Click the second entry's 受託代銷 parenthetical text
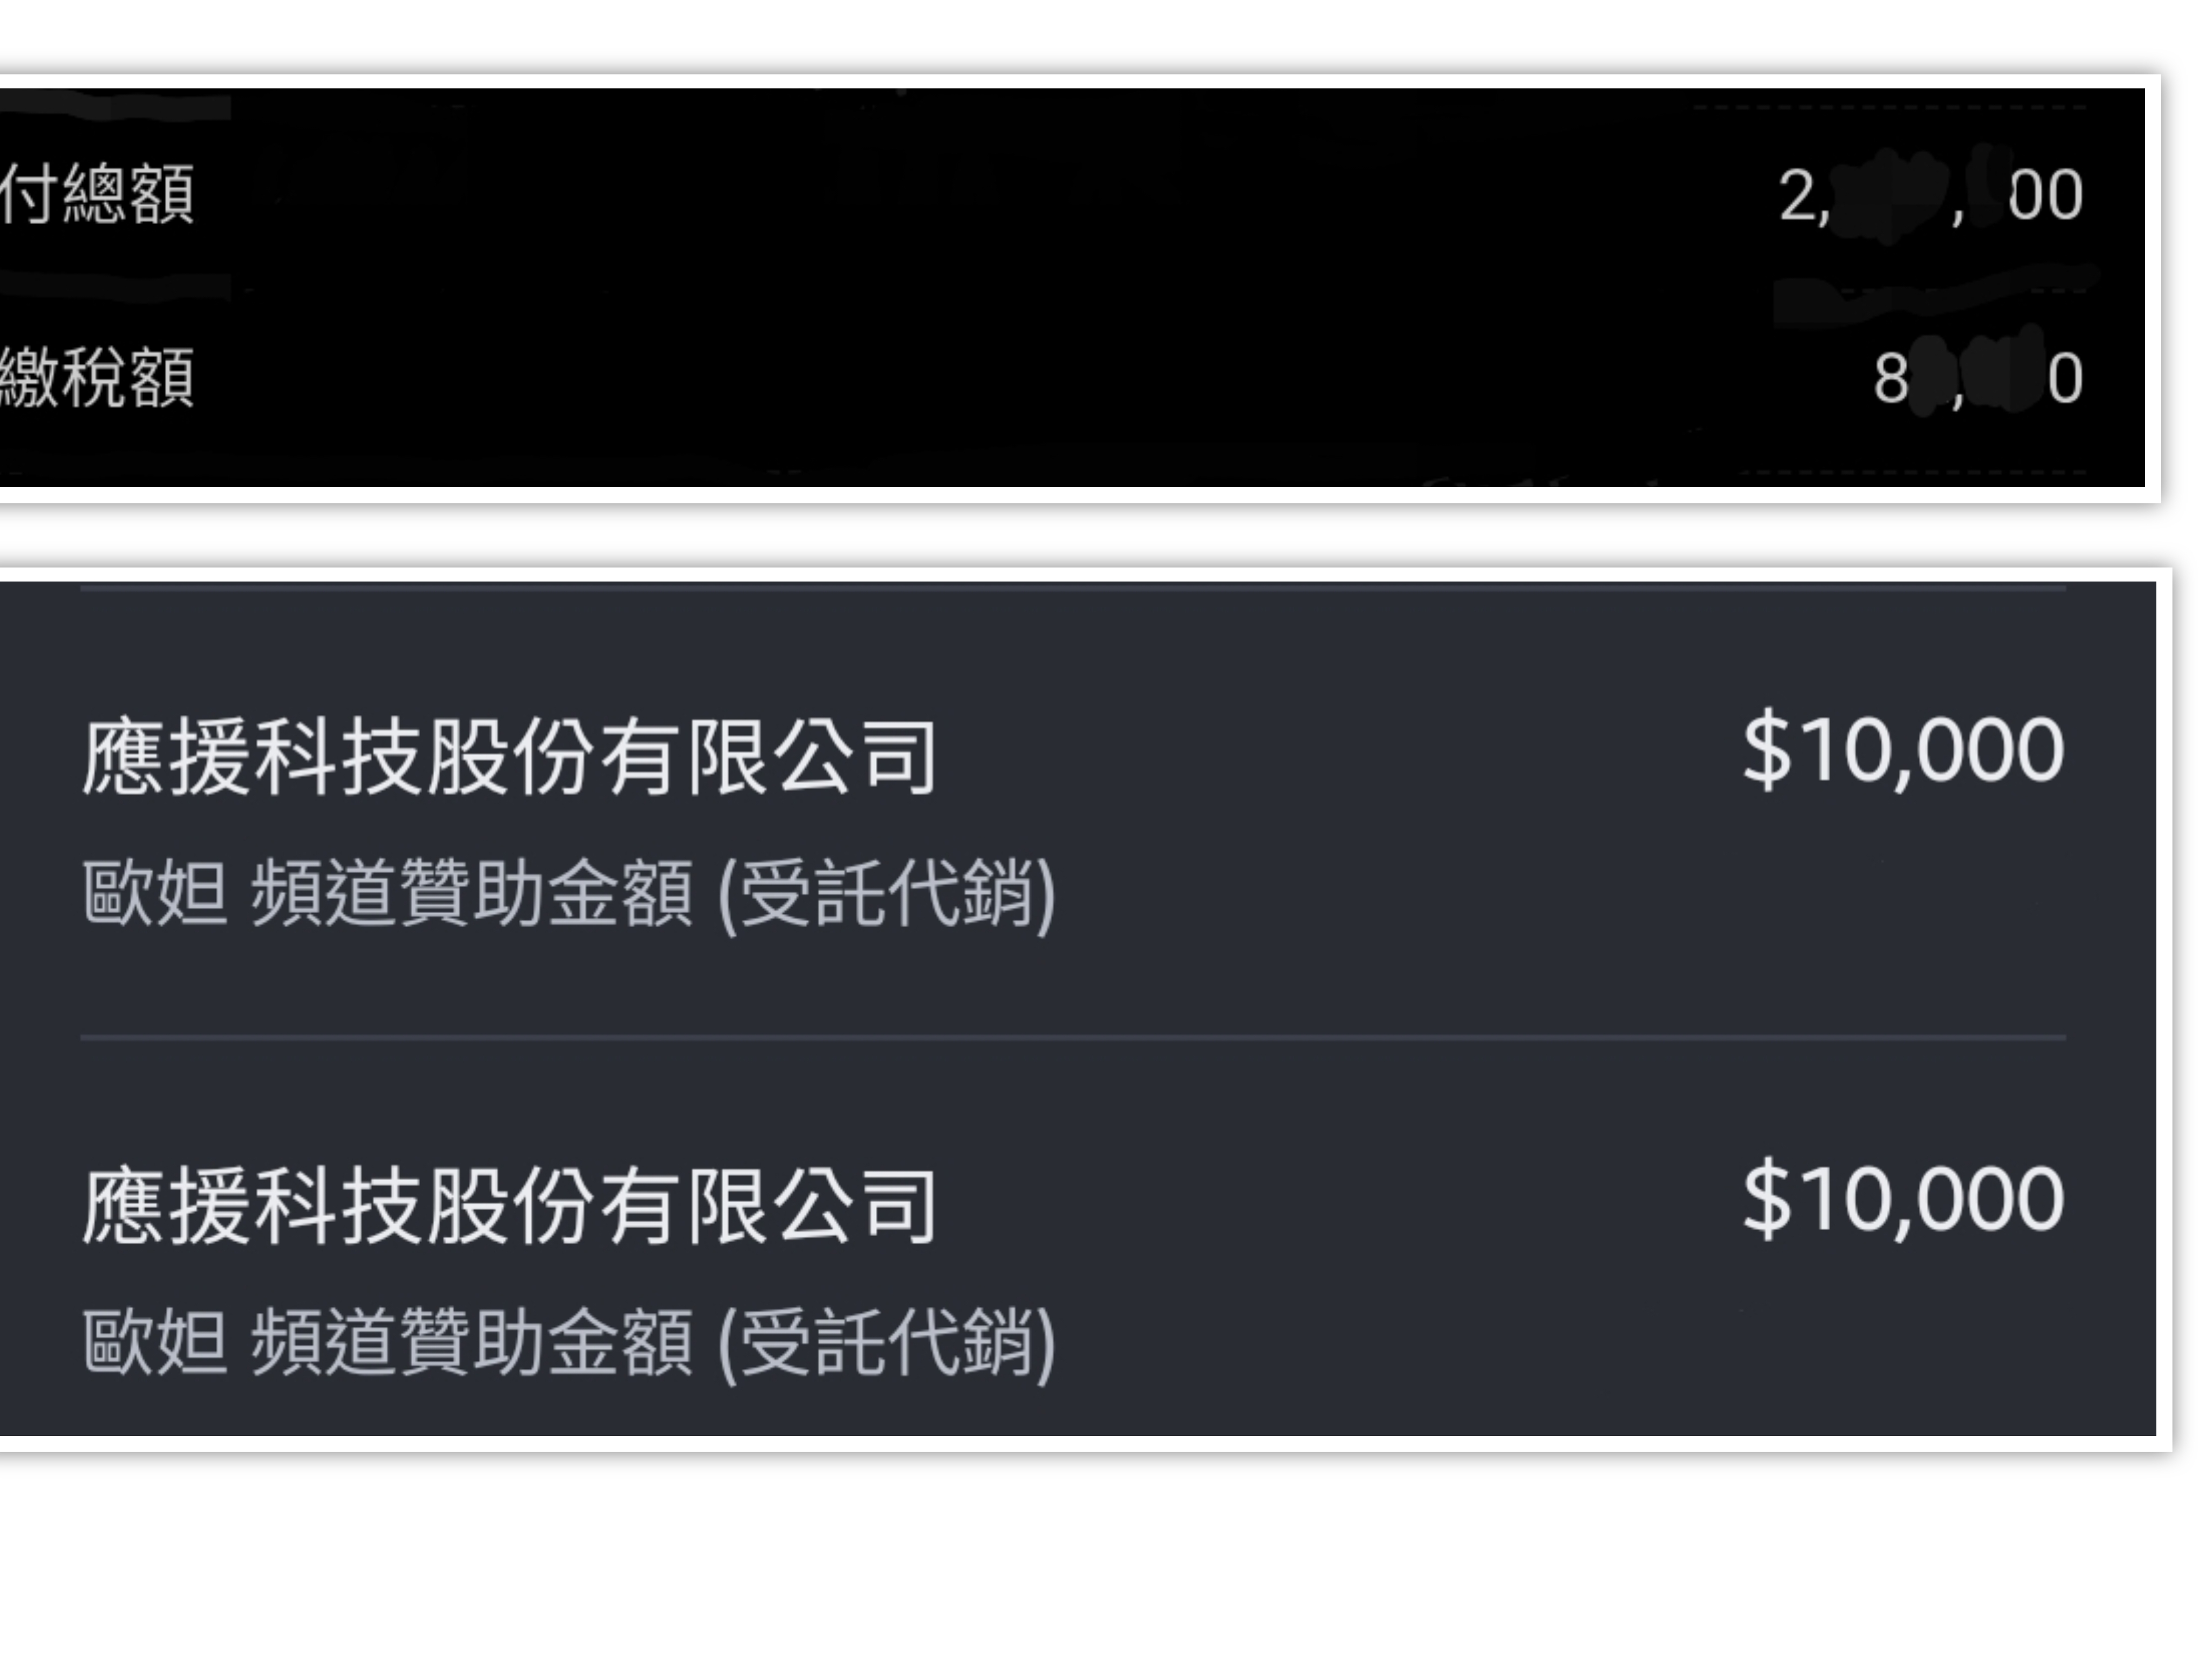This screenshot has height=1659, width=2212. pyautogui.click(x=887, y=1344)
